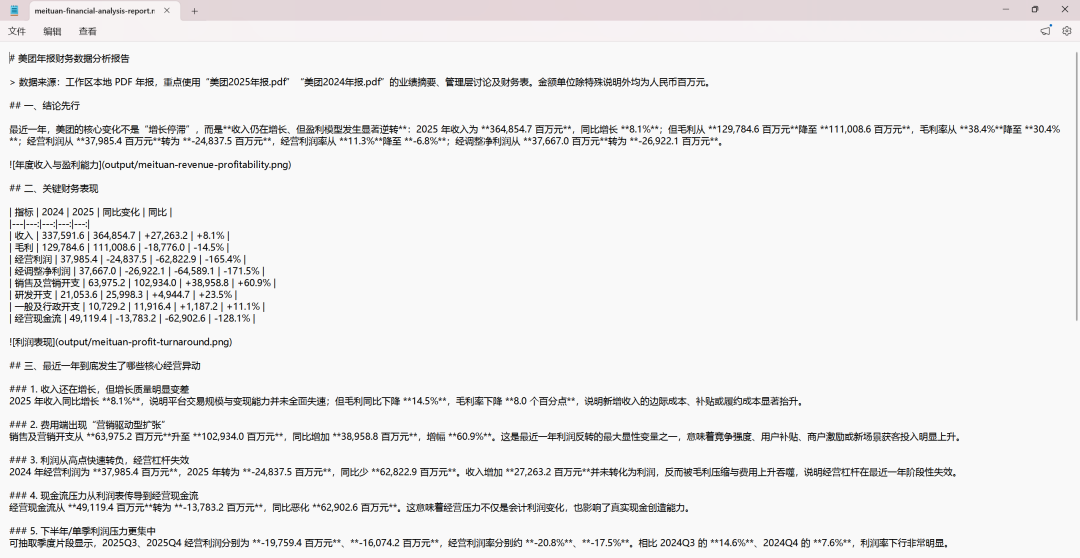Click the heading '### 3. 利润从高点快速转负'
Screen dimensions: 1080x558
99,460
